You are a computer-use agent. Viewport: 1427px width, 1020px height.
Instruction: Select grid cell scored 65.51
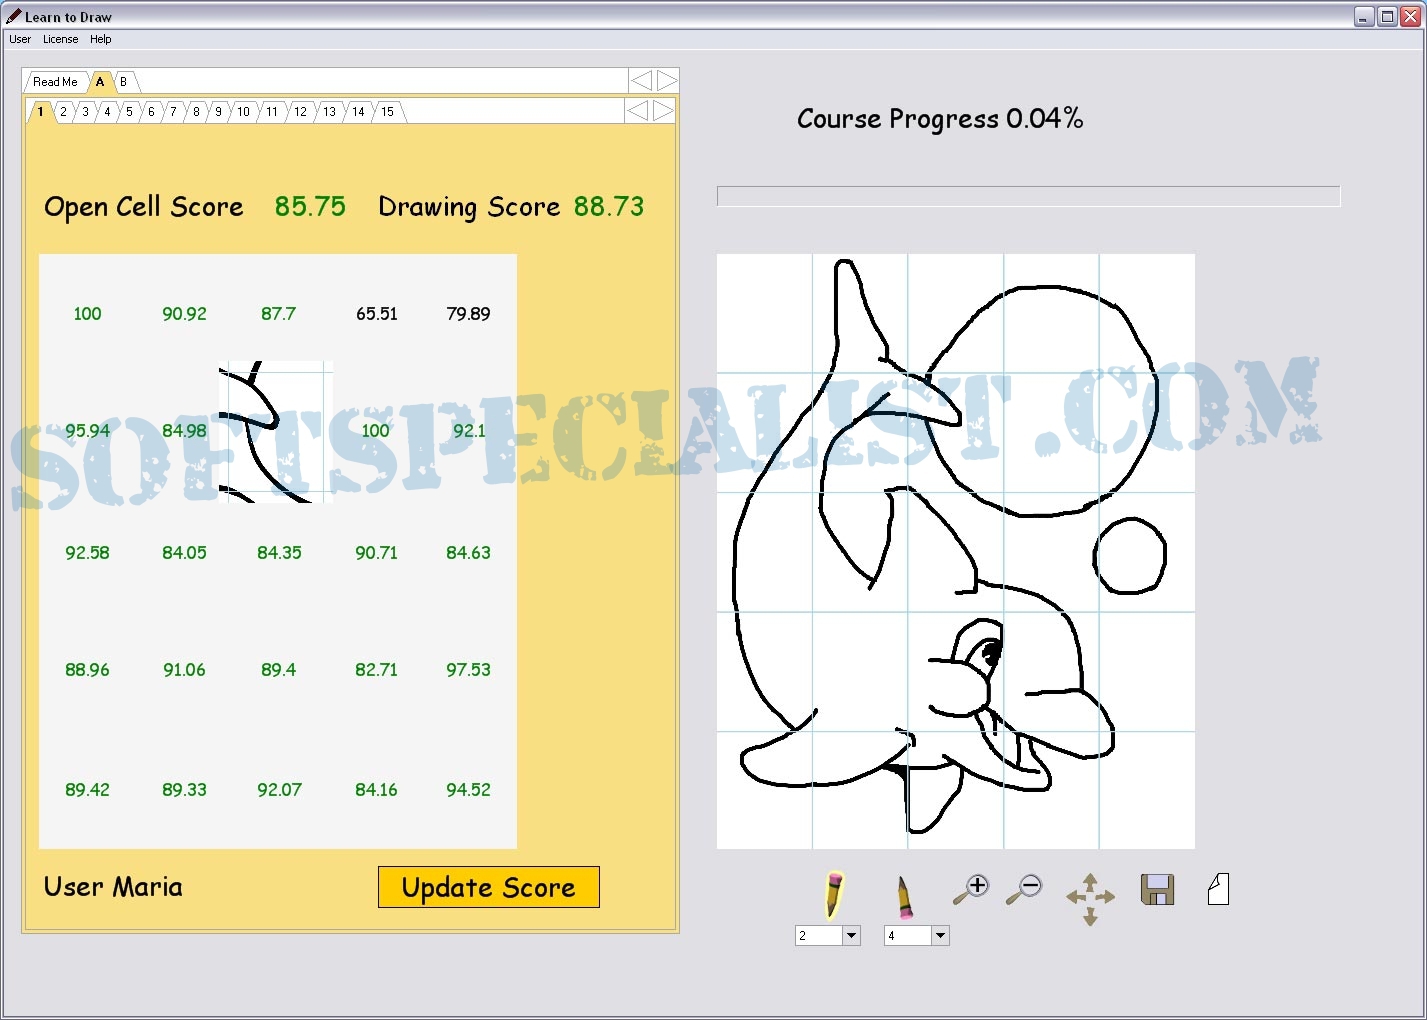[376, 314]
